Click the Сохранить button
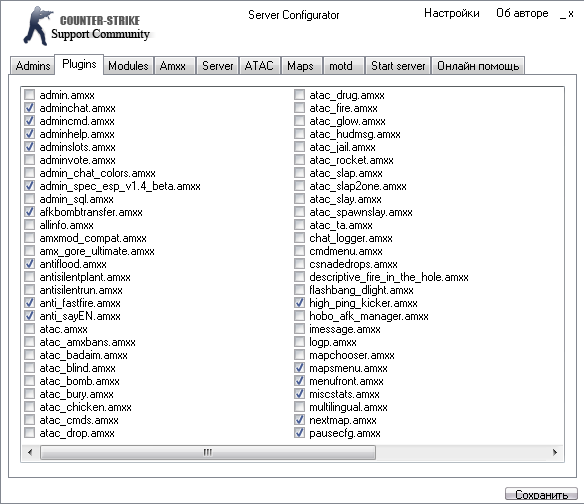The width and height of the screenshot is (584, 504). click(x=541, y=494)
